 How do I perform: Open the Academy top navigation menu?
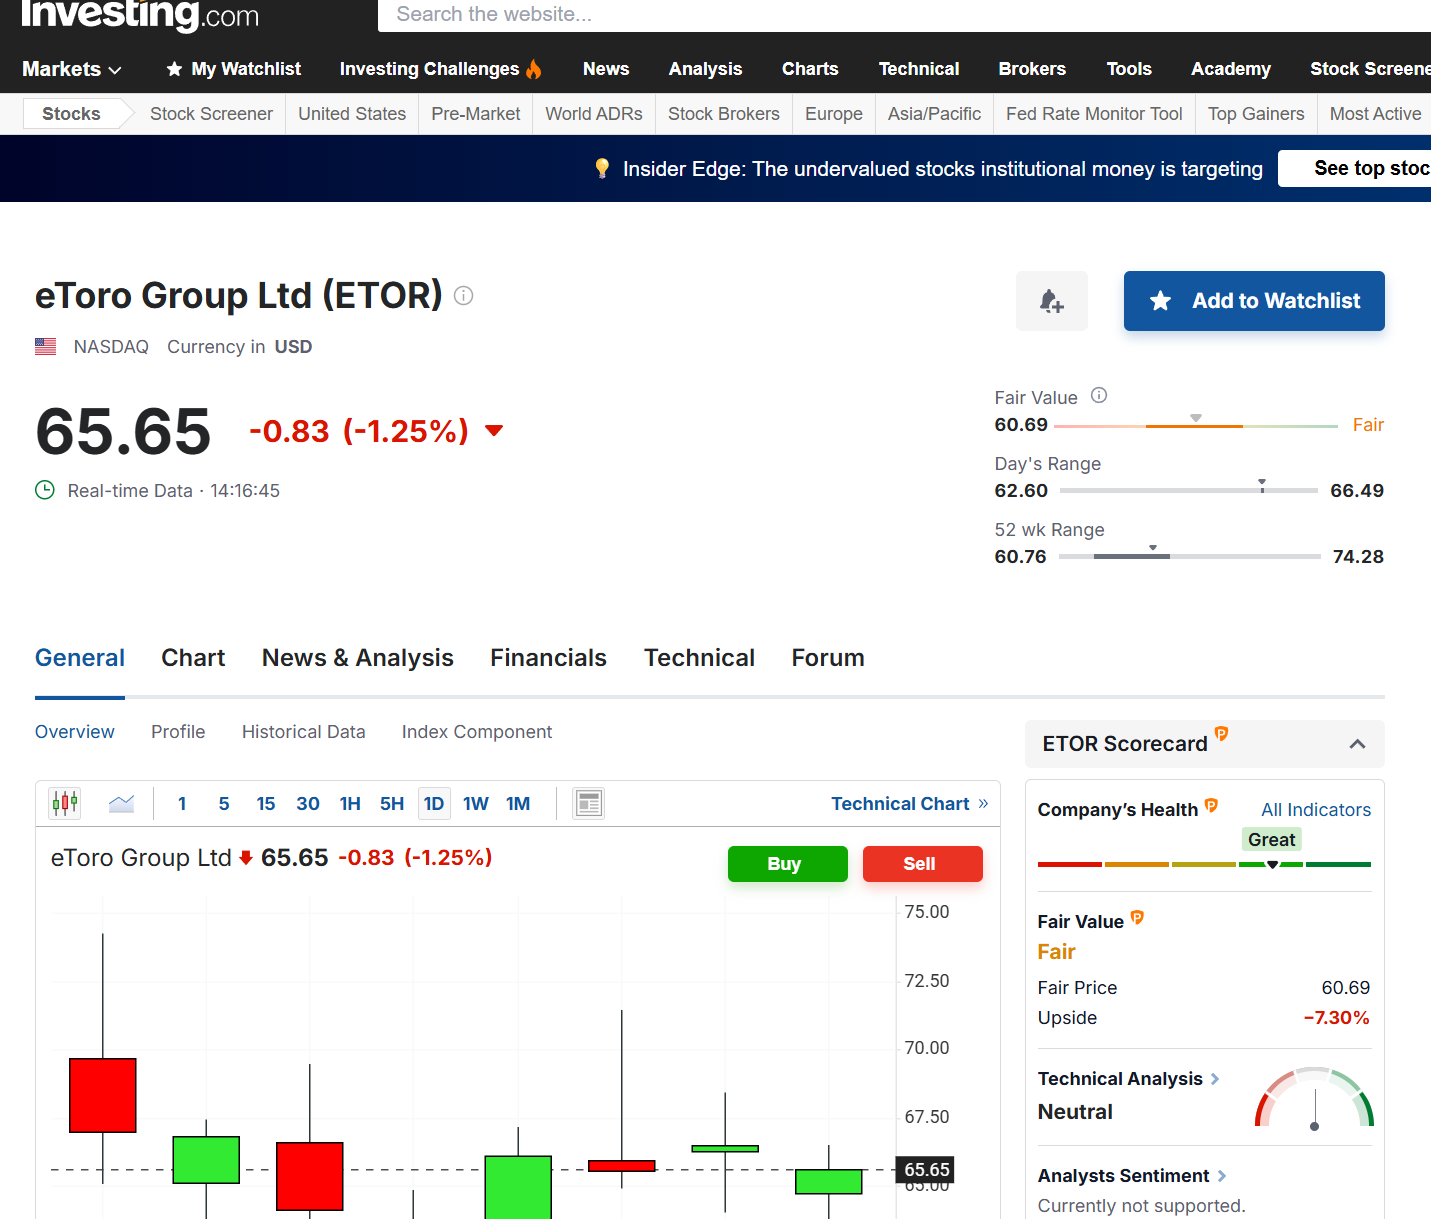pyautogui.click(x=1231, y=69)
